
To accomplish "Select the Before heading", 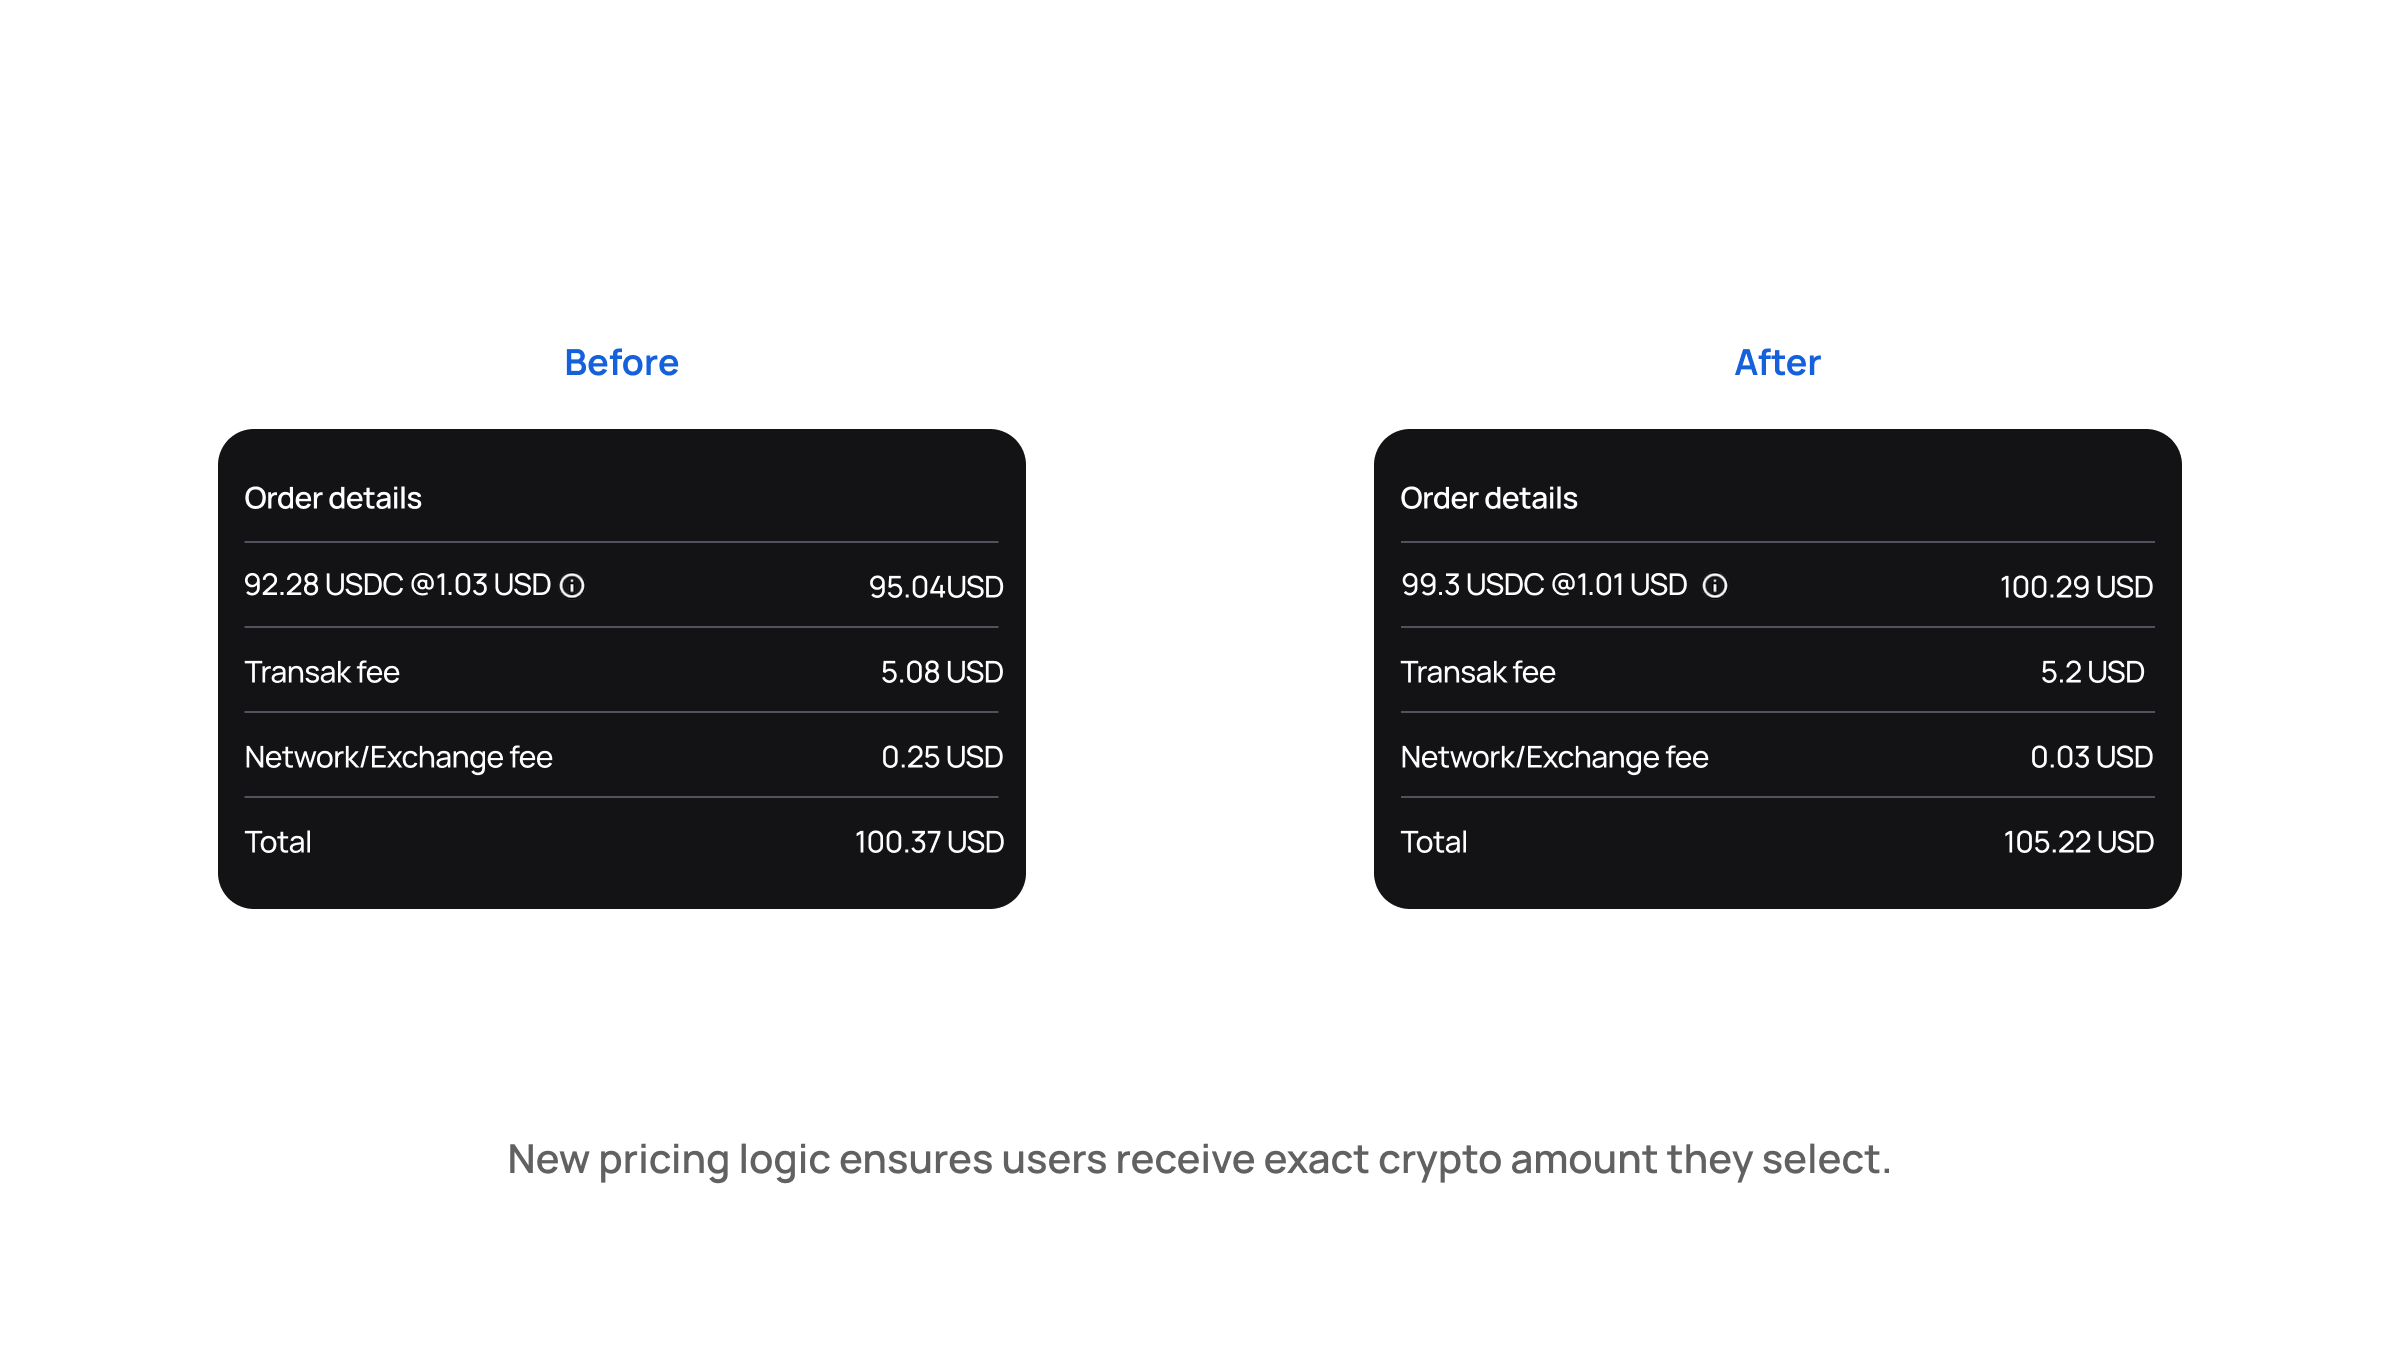I will click(621, 362).
